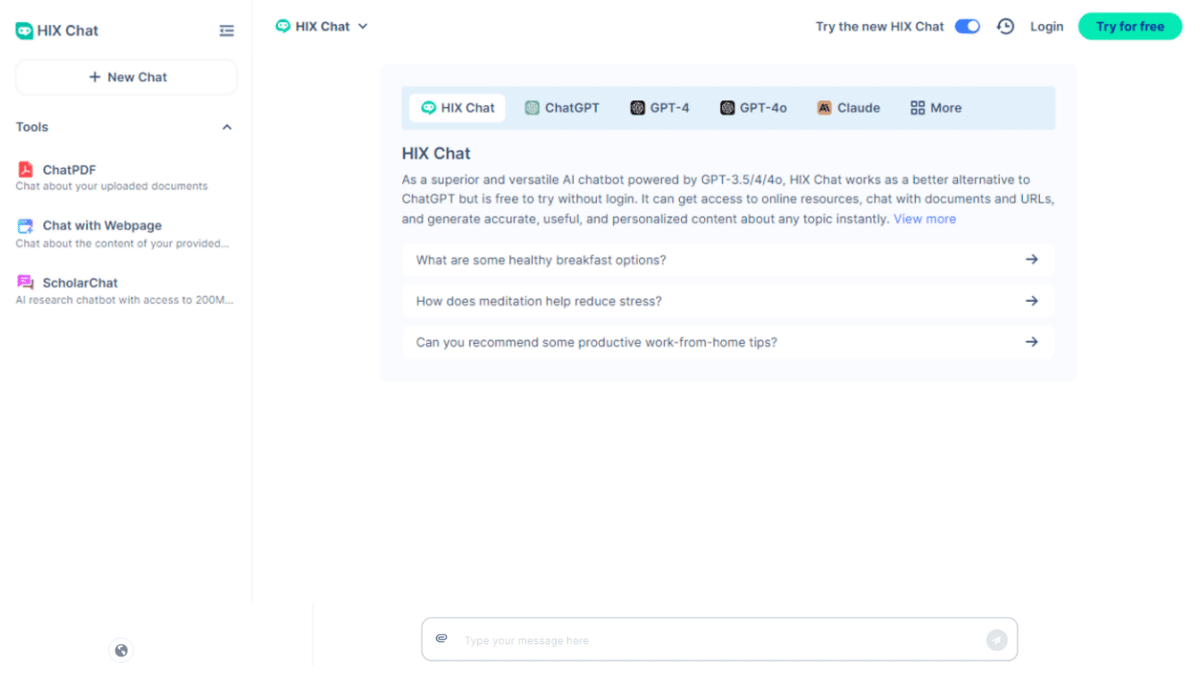Image resolution: width=1200 pixels, height=675 pixels.
Task: Open the chat history icon
Action: (x=1005, y=26)
